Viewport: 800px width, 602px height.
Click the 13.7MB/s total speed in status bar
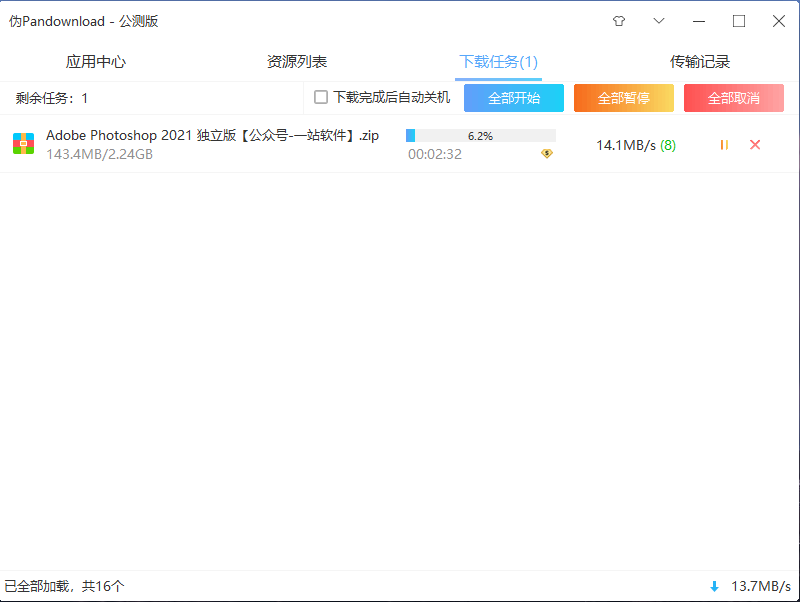pos(761,586)
